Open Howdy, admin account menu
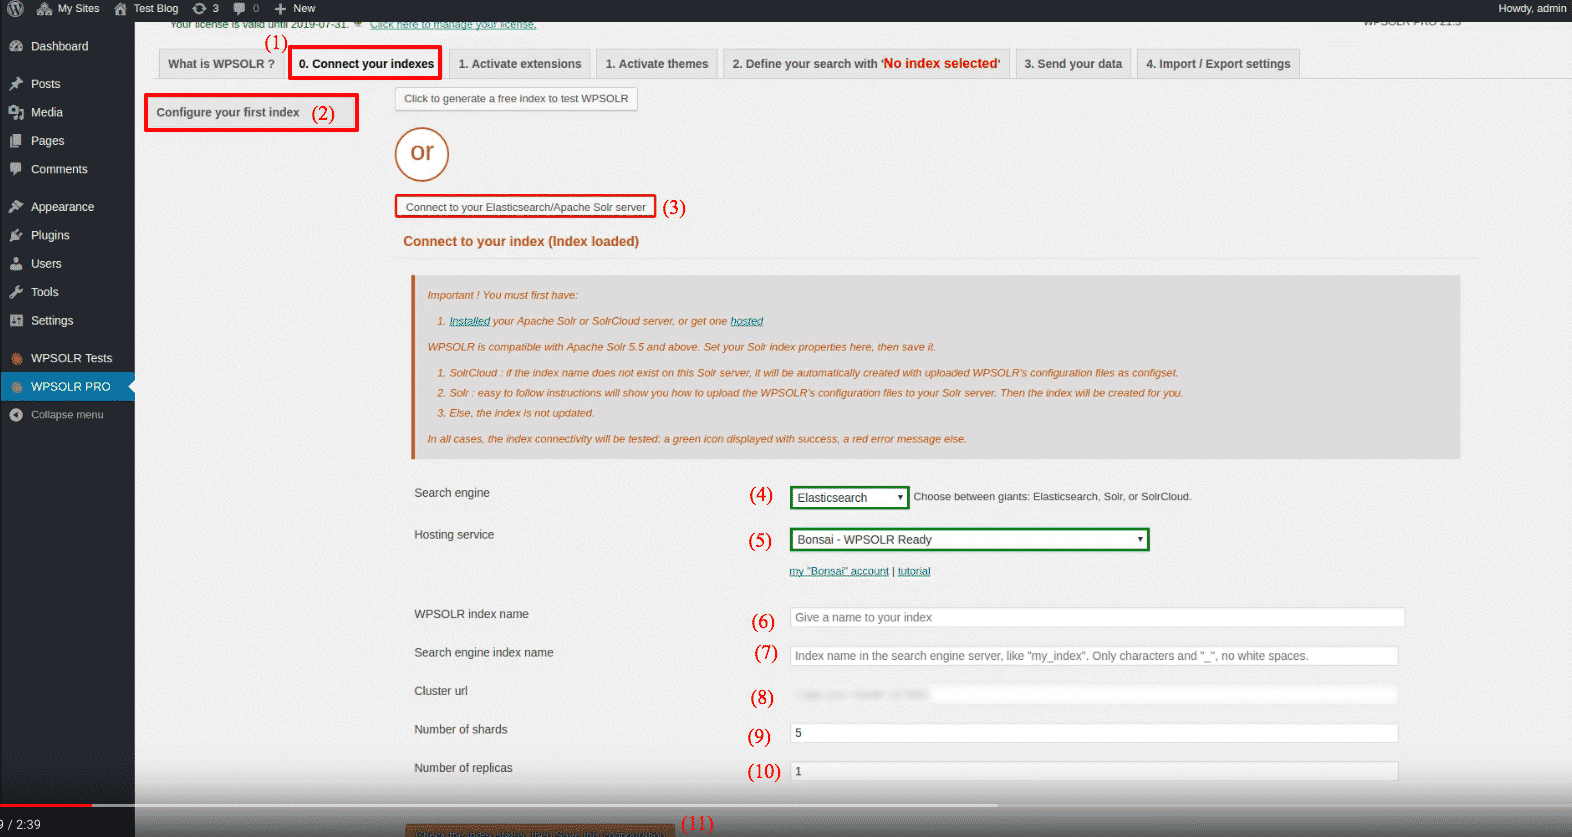 tap(1532, 8)
